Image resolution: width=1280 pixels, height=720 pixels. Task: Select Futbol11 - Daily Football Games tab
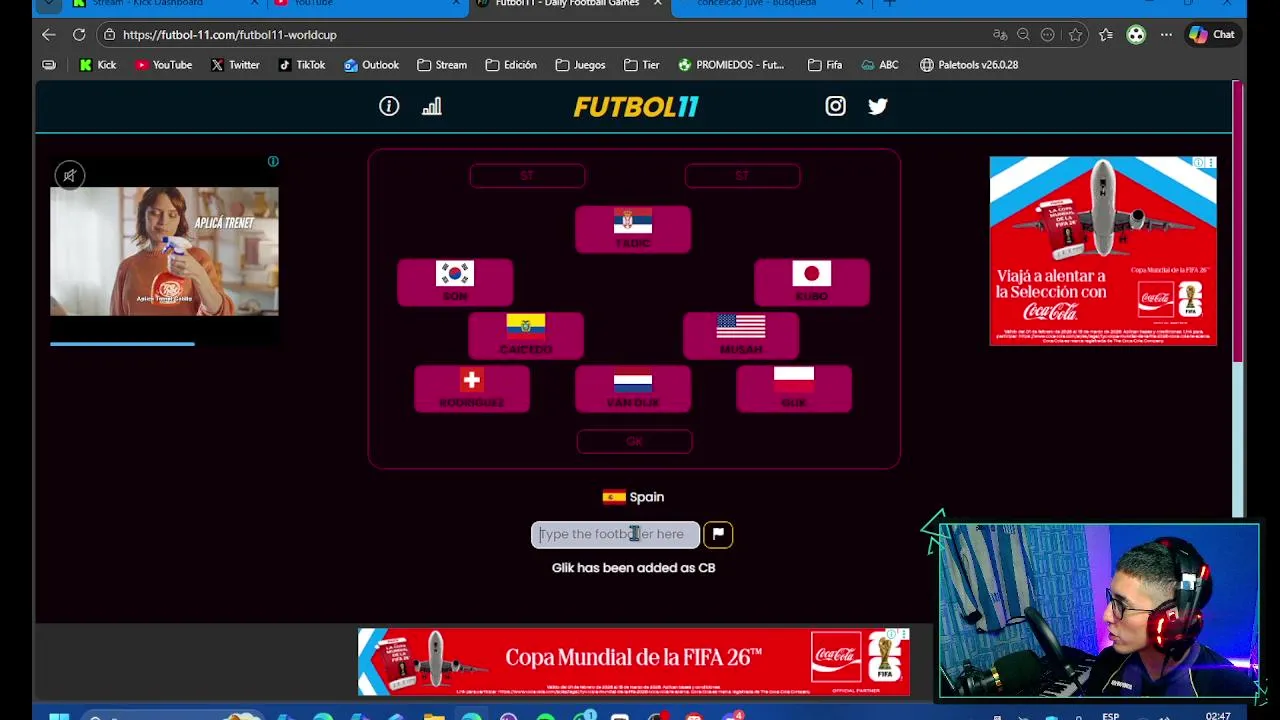click(568, 4)
